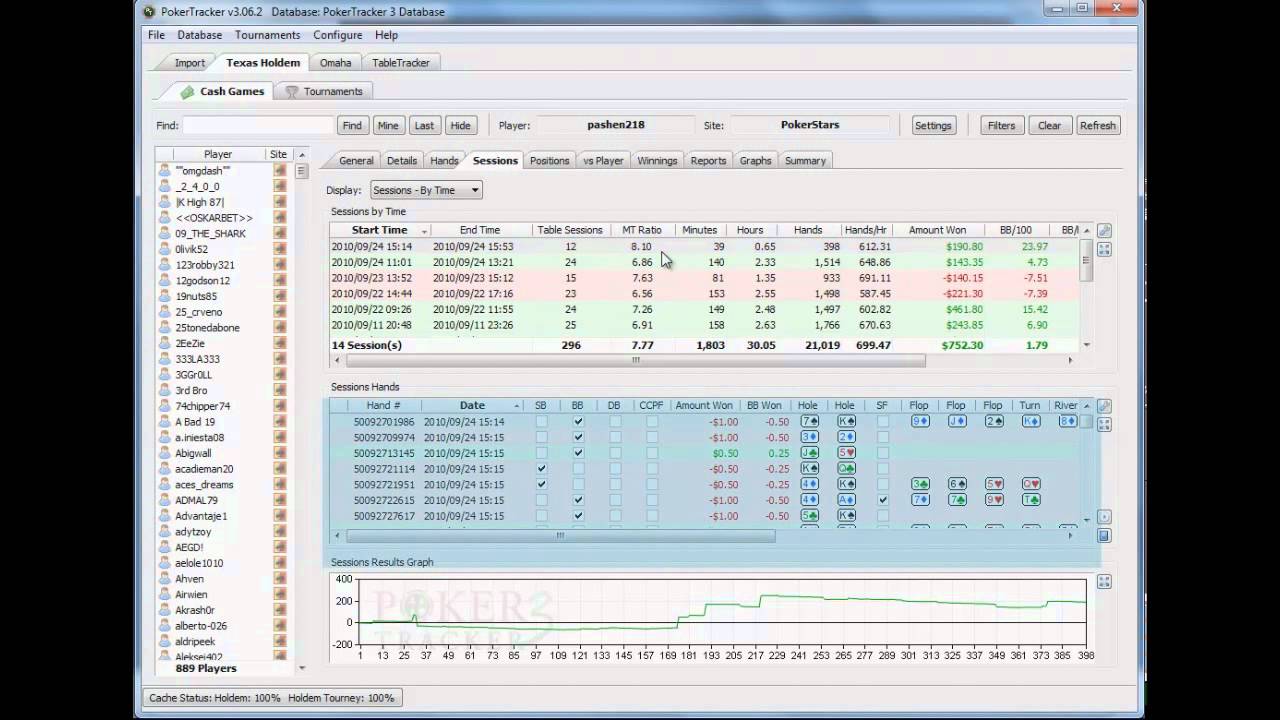Click the player avatar icon for A Bad 19

[164, 422]
